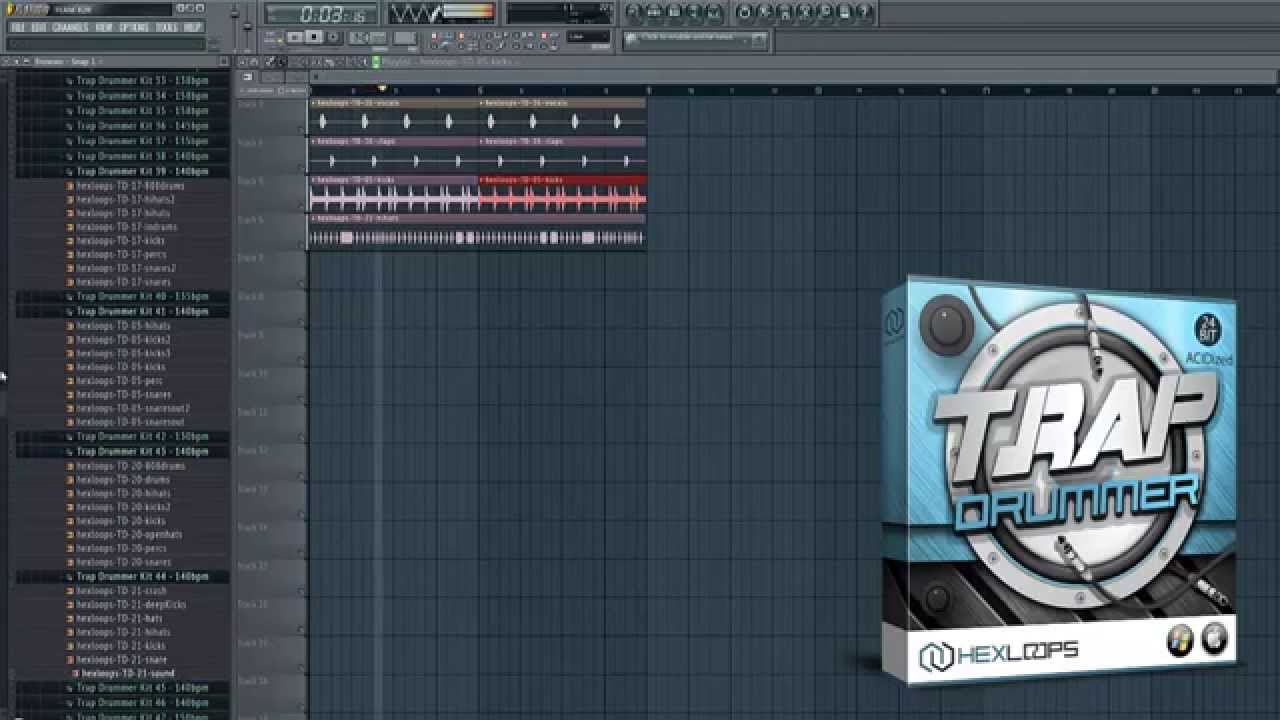Click the green playback icon in playlist toolbar
This screenshot has width=1280, height=720.
click(x=376, y=62)
